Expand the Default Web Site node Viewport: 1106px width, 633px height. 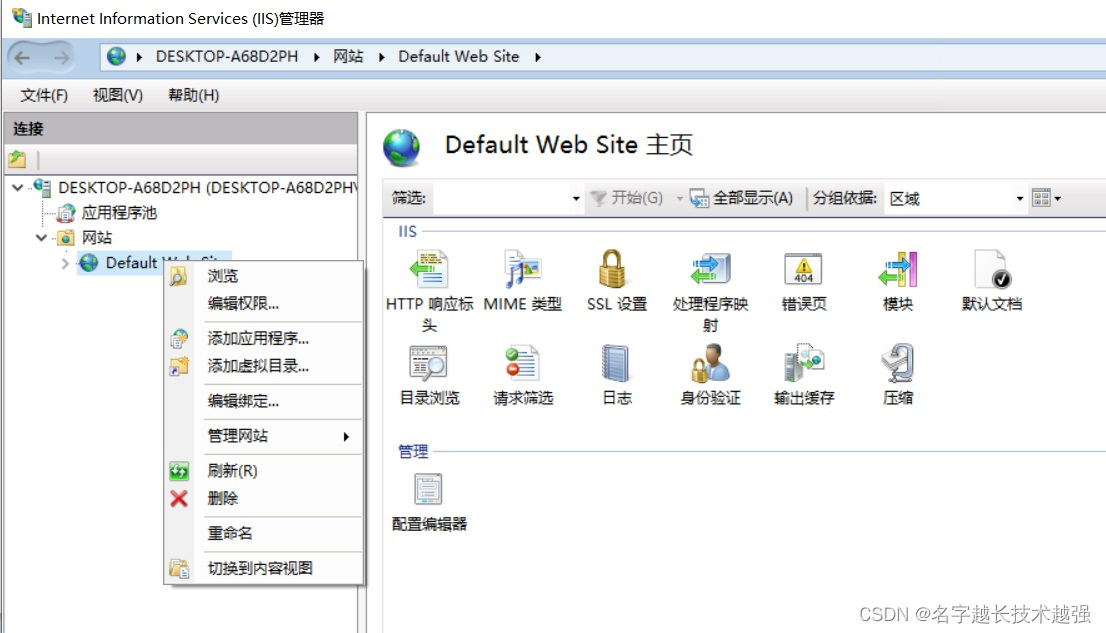(65, 263)
